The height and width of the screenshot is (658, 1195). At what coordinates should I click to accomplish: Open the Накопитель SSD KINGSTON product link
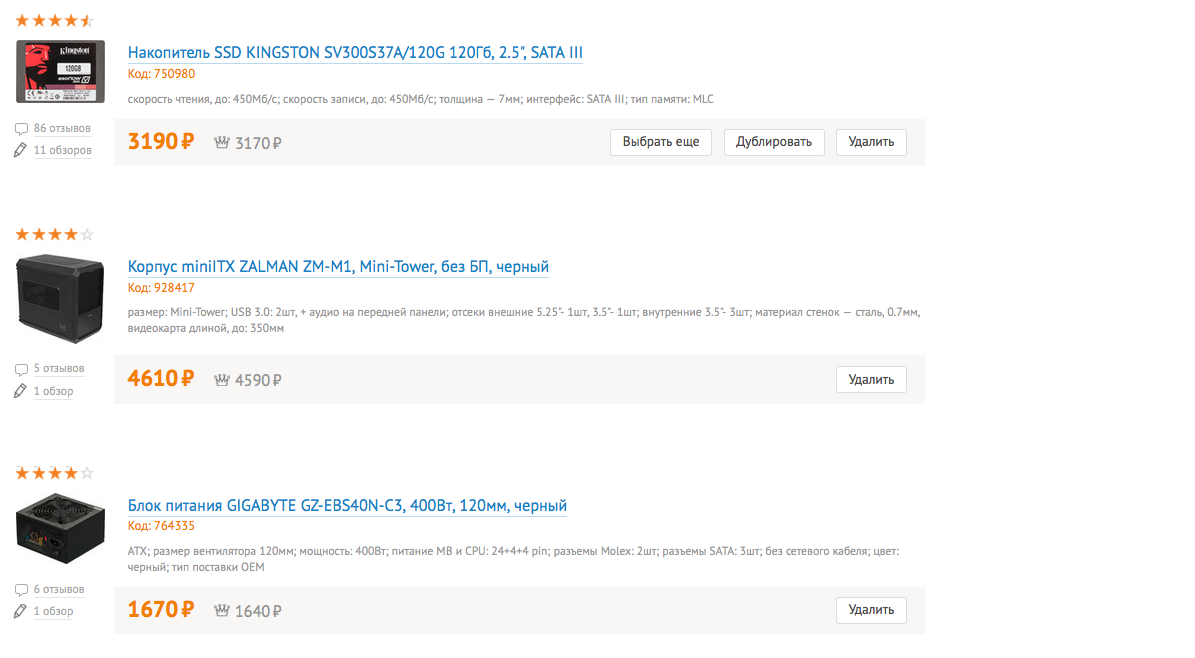click(x=355, y=53)
